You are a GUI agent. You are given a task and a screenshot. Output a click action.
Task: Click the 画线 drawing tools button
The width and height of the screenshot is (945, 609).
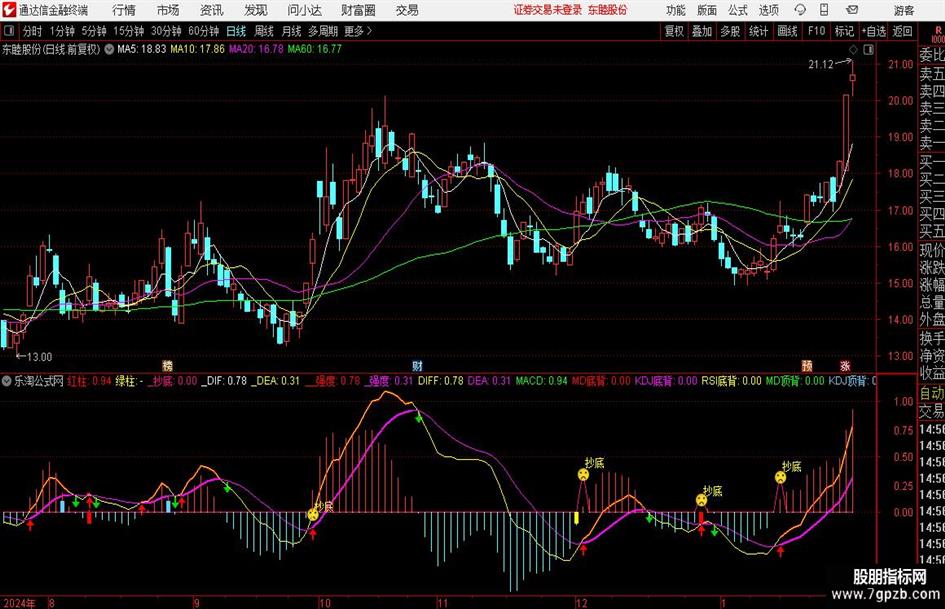coord(788,31)
